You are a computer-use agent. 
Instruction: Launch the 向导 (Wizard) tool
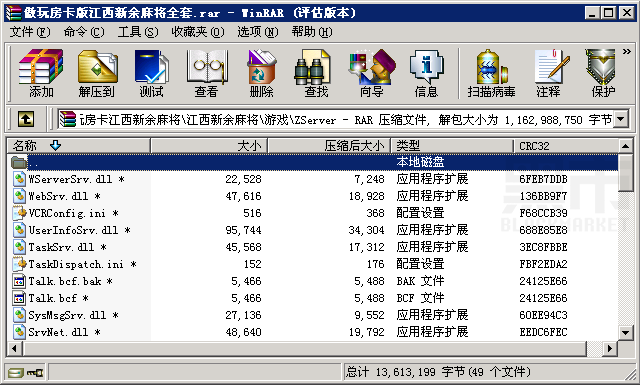click(x=371, y=73)
